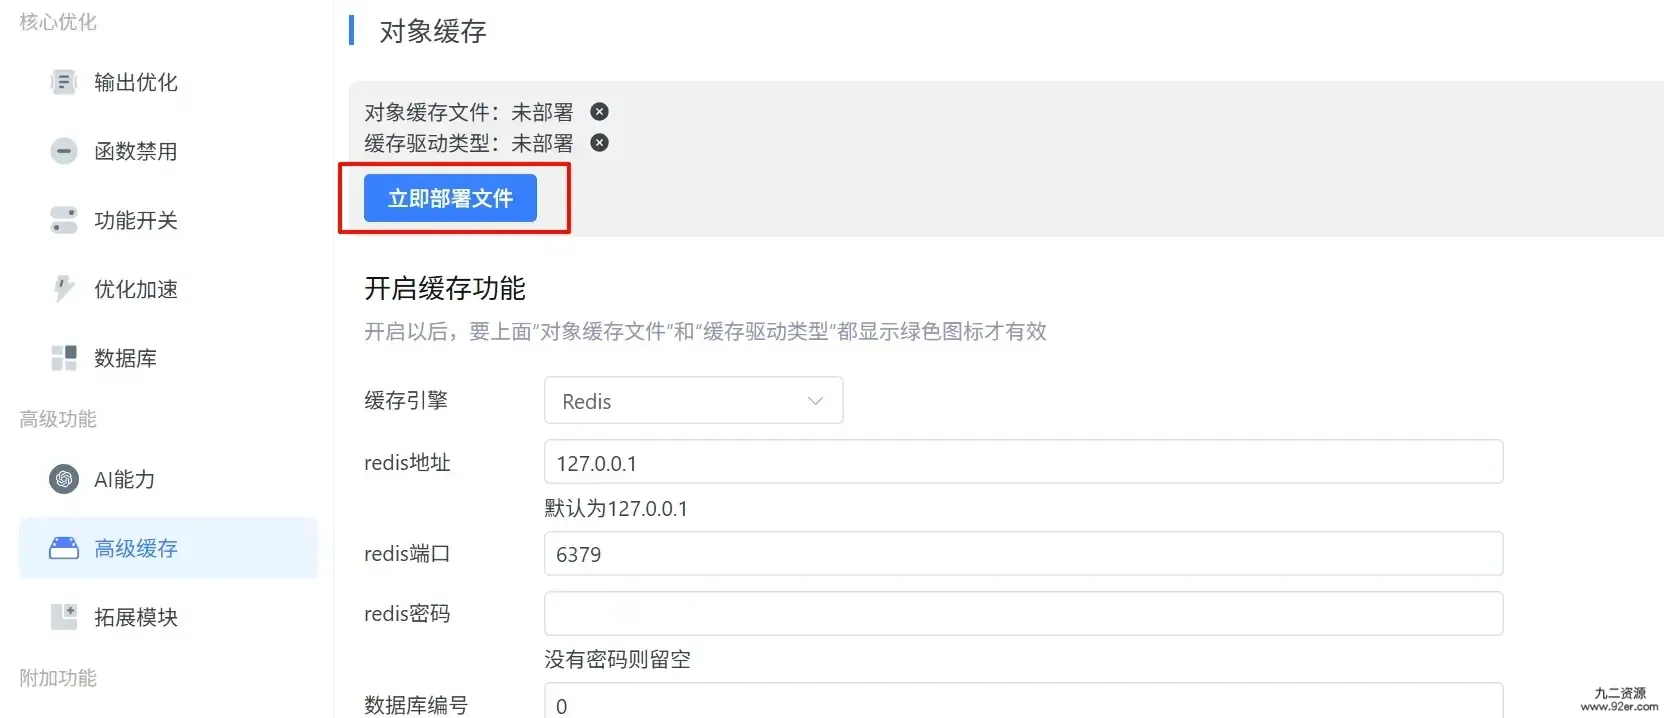Click the 数据库编号 input field
Screen dimensions: 1664x718
[x=1024, y=701]
